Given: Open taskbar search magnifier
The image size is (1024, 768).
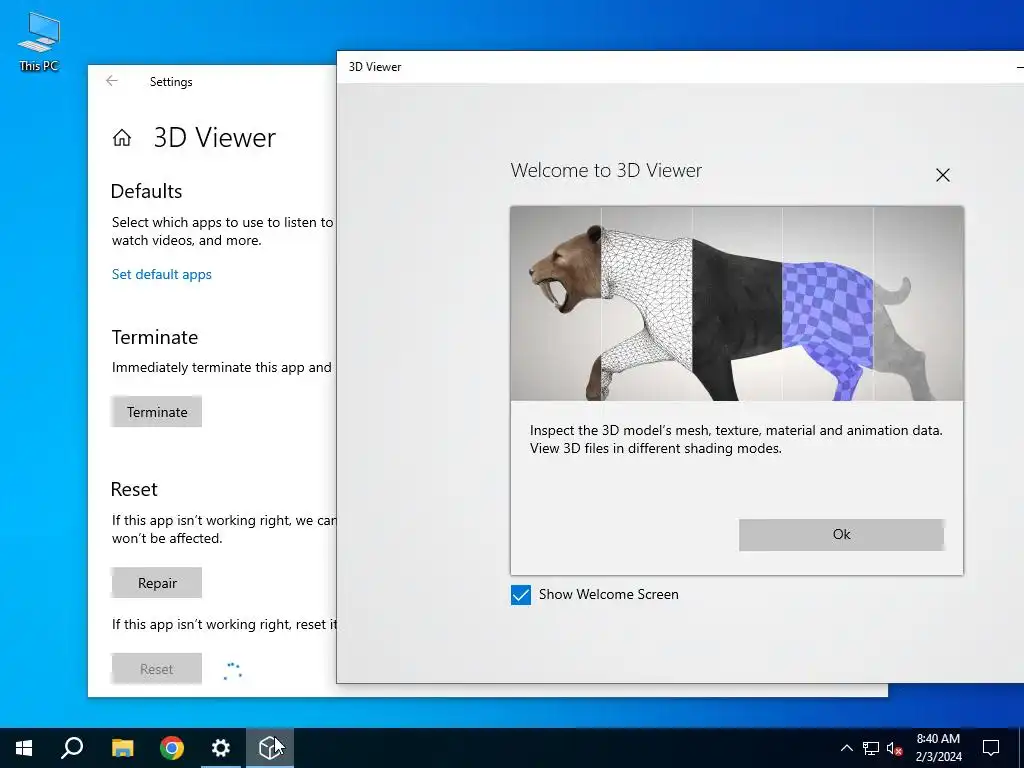Looking at the screenshot, I should pyautogui.click(x=72, y=748).
